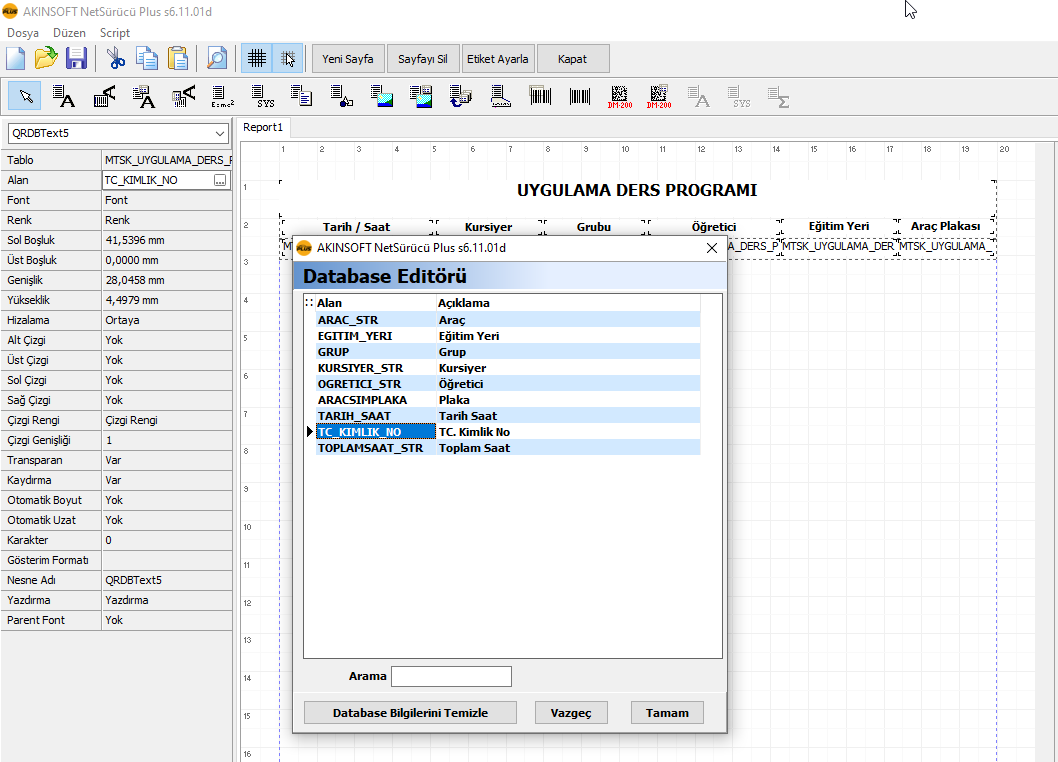Select the KURSIYER_STR row
The width and height of the screenshot is (1058, 762).
coord(507,368)
